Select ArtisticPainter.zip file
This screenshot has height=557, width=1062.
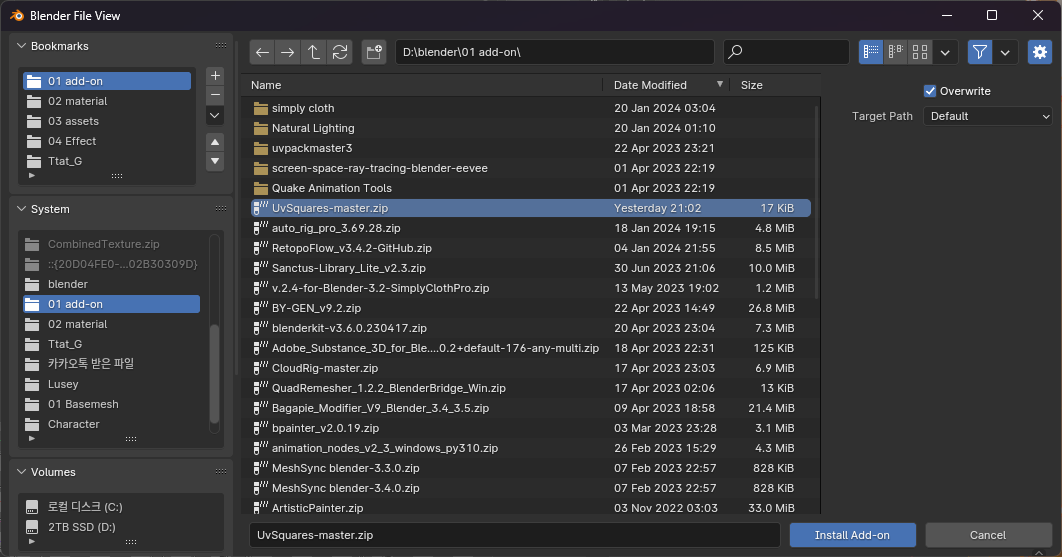click(530, 508)
